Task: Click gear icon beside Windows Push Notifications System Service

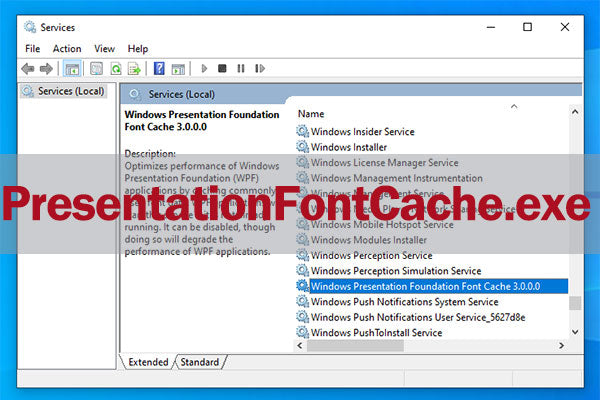Action: (302, 301)
